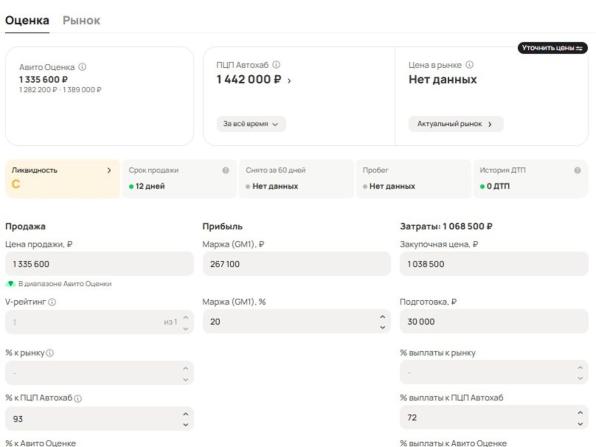Click info icon next to % к рынку
The width and height of the screenshot is (596, 447).
pos(50,353)
